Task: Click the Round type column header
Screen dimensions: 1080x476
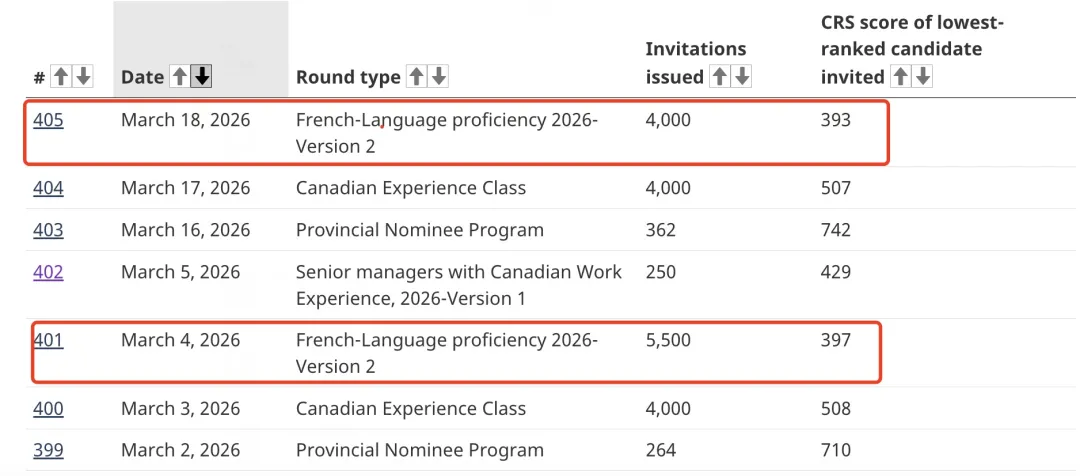Action: coord(347,77)
